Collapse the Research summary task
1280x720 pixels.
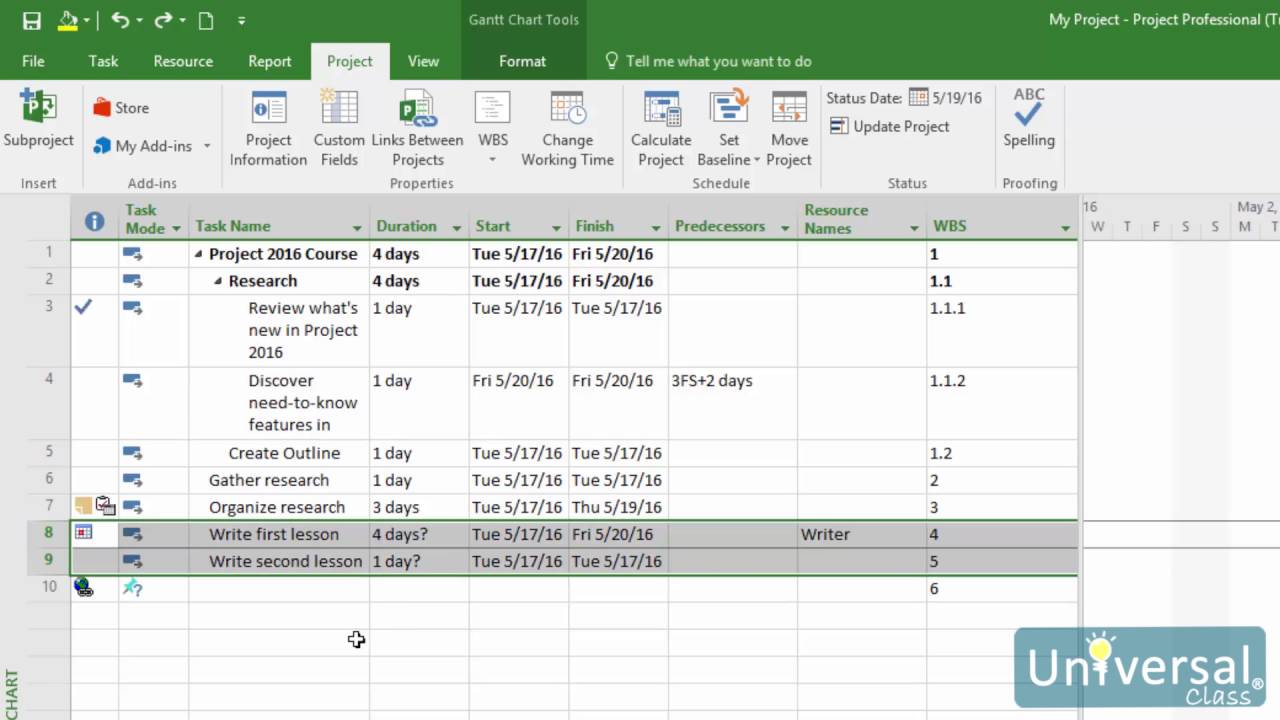[x=218, y=281]
